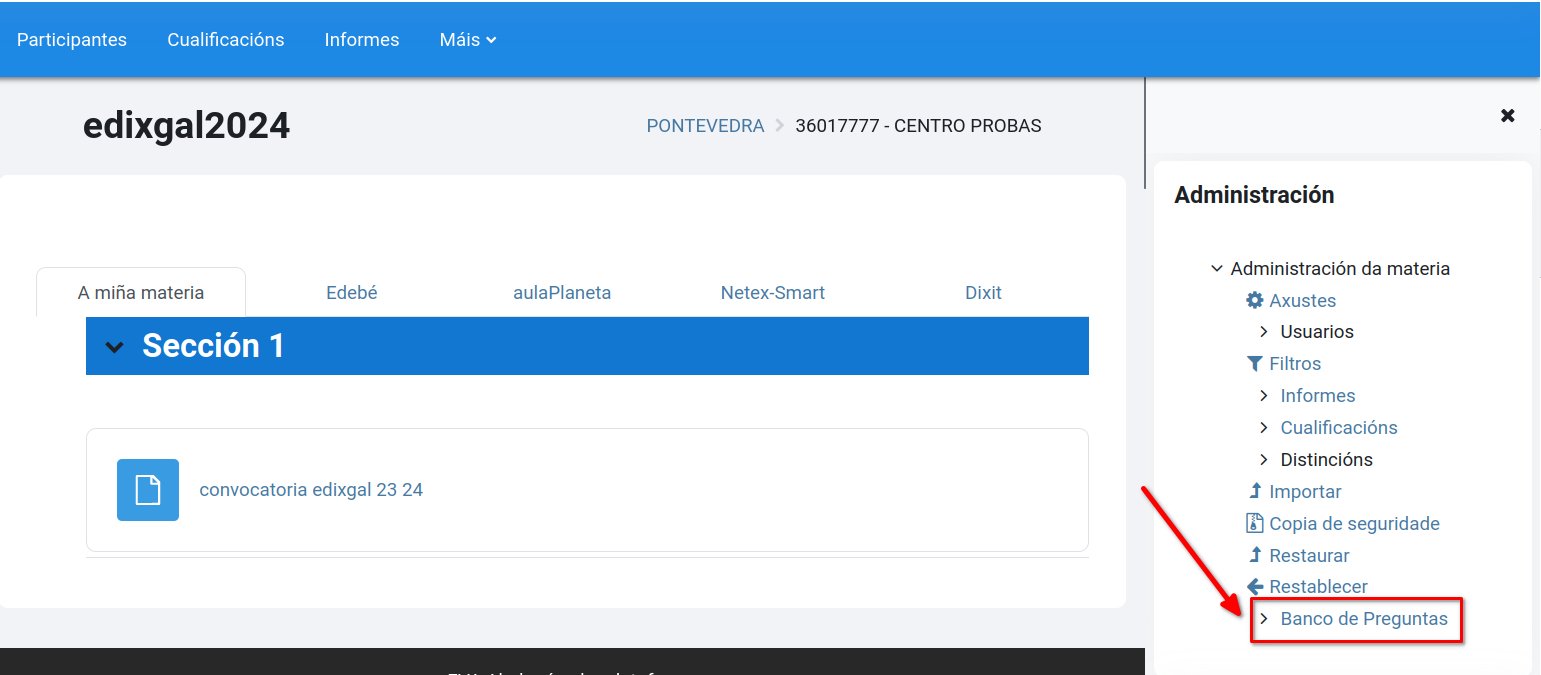Open the Máis dropdown menu
This screenshot has width=1541, height=675.
coord(467,40)
